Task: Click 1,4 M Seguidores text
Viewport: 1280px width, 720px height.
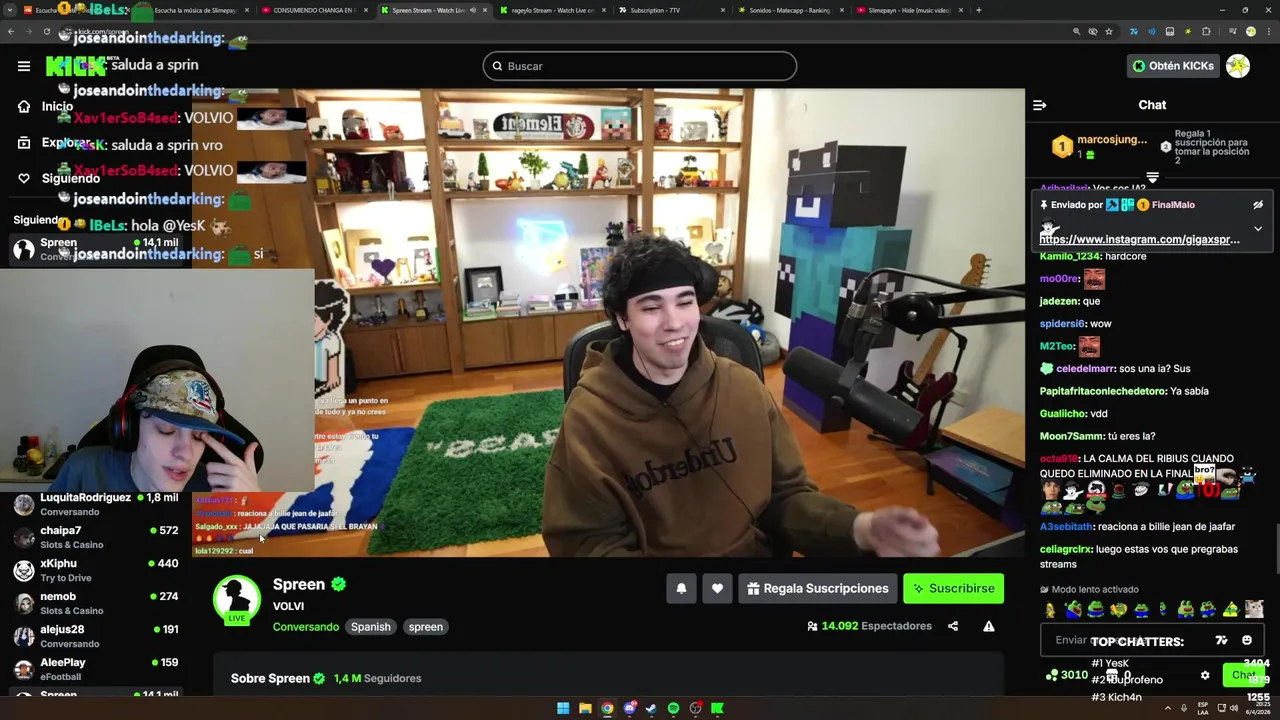Action: 377,678
